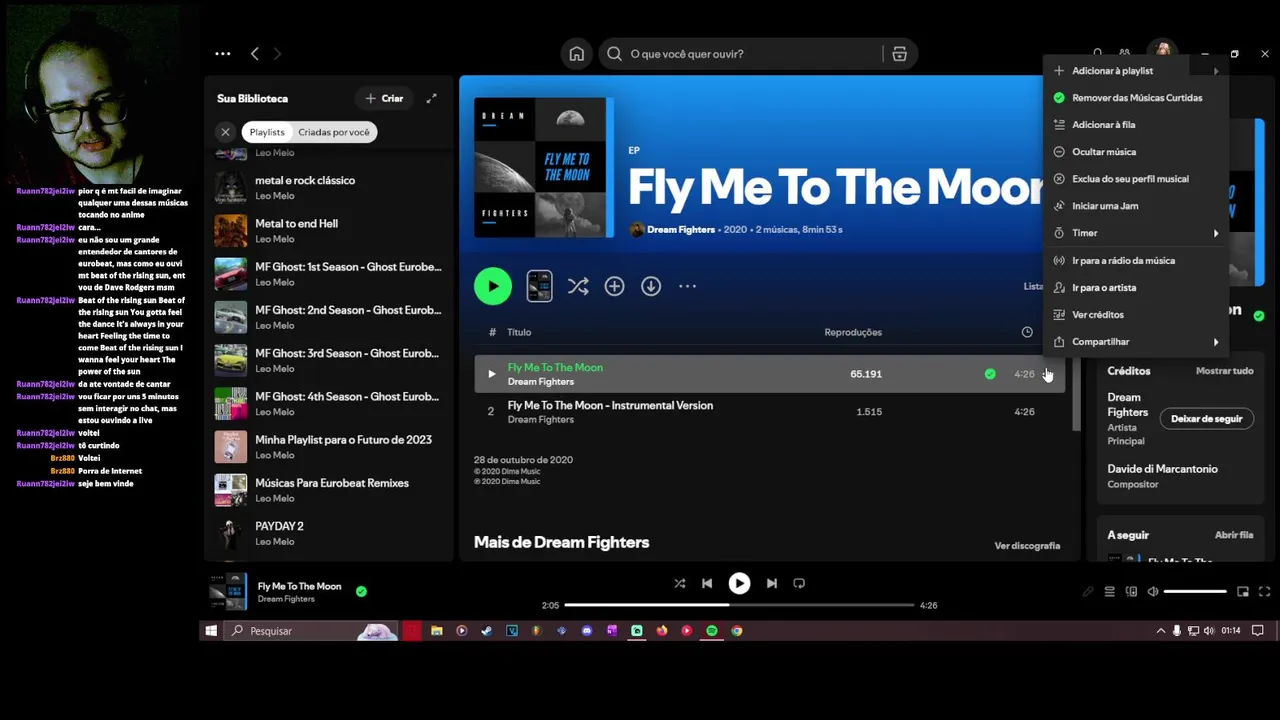Select Ir para a rádio da música
This screenshot has height=720, width=1280.
coord(1136,261)
